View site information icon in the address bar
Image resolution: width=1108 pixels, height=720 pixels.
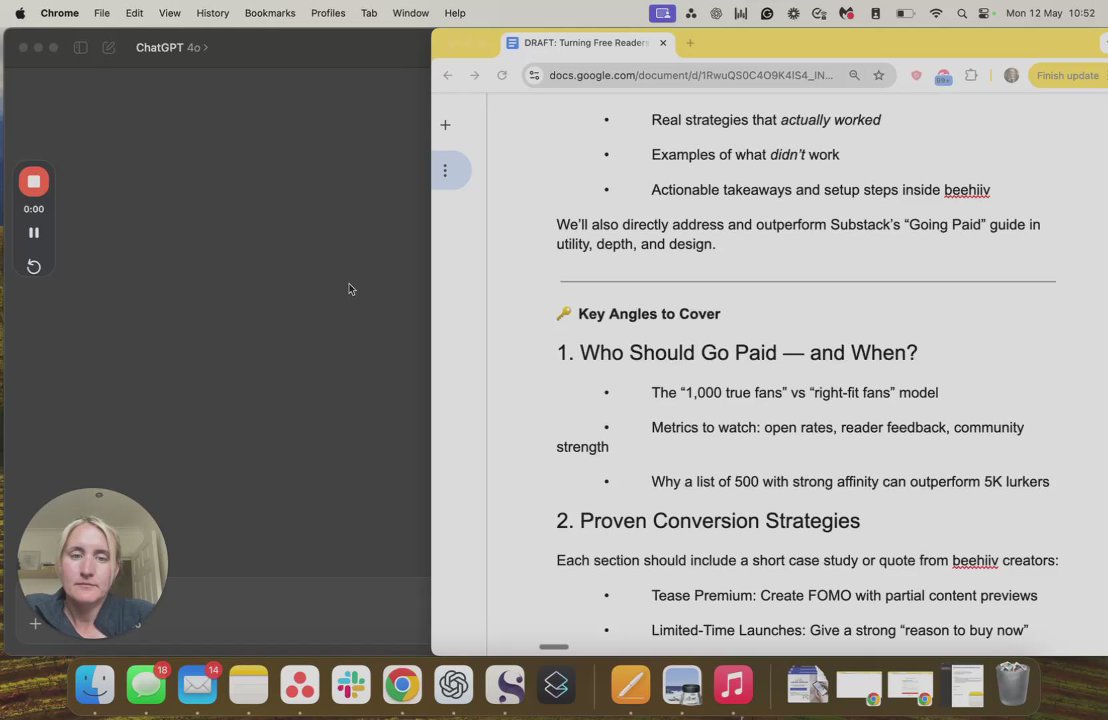[x=534, y=76]
